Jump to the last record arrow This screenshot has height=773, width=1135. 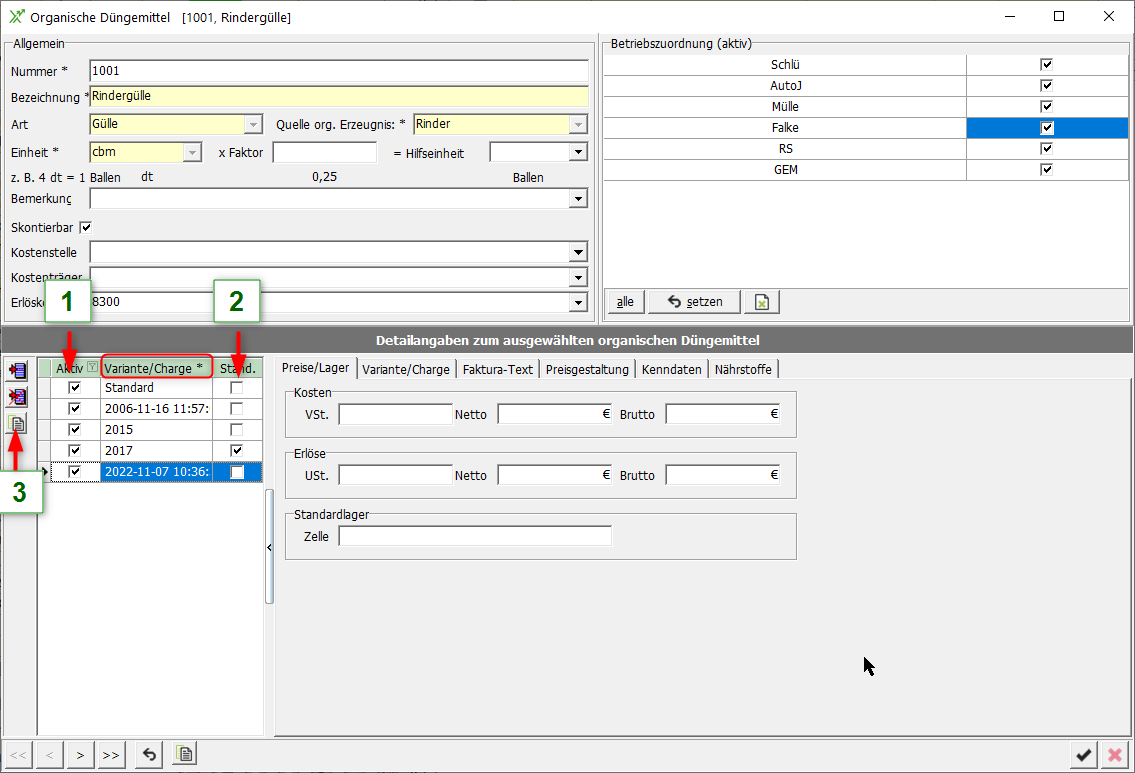point(111,754)
